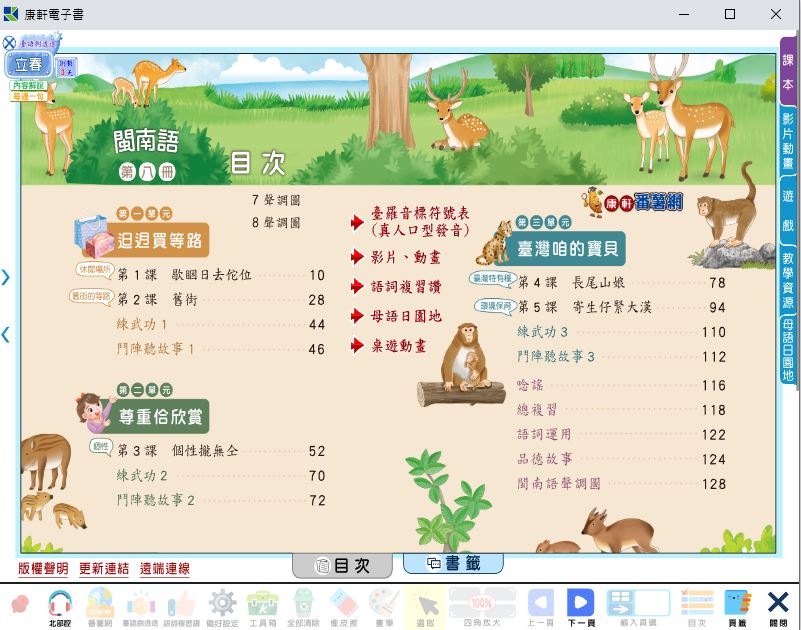The image size is (801, 630).
Task: Select the 目次 bottom tab
Action: 342,566
